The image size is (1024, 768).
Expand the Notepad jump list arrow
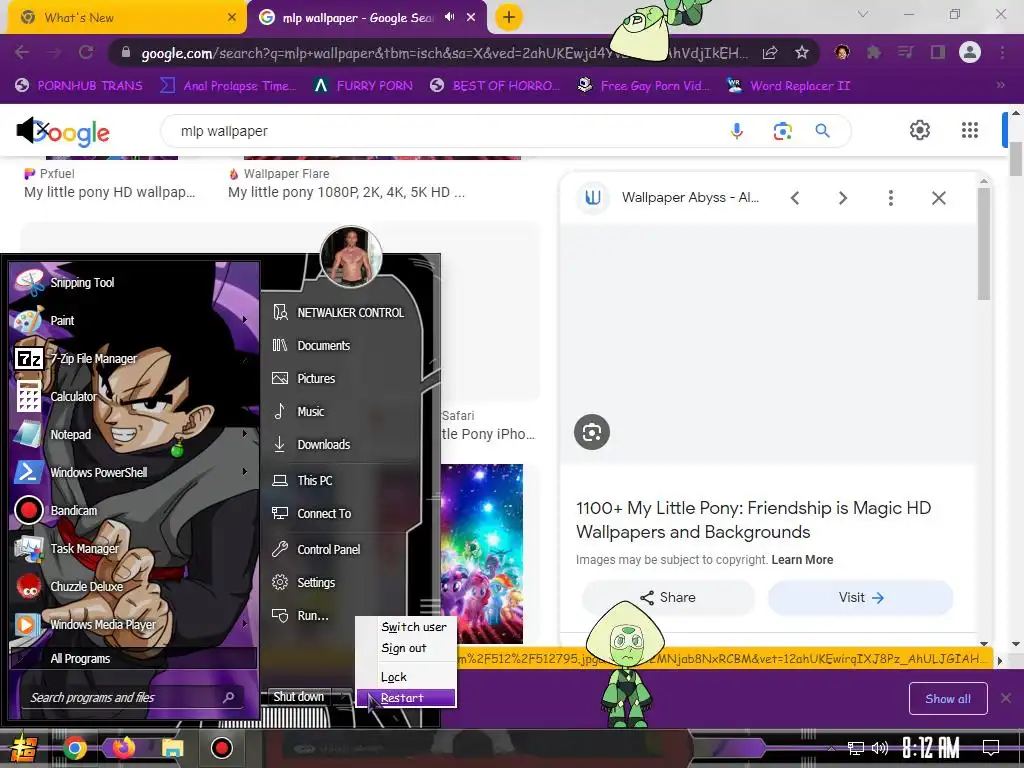pos(245,434)
